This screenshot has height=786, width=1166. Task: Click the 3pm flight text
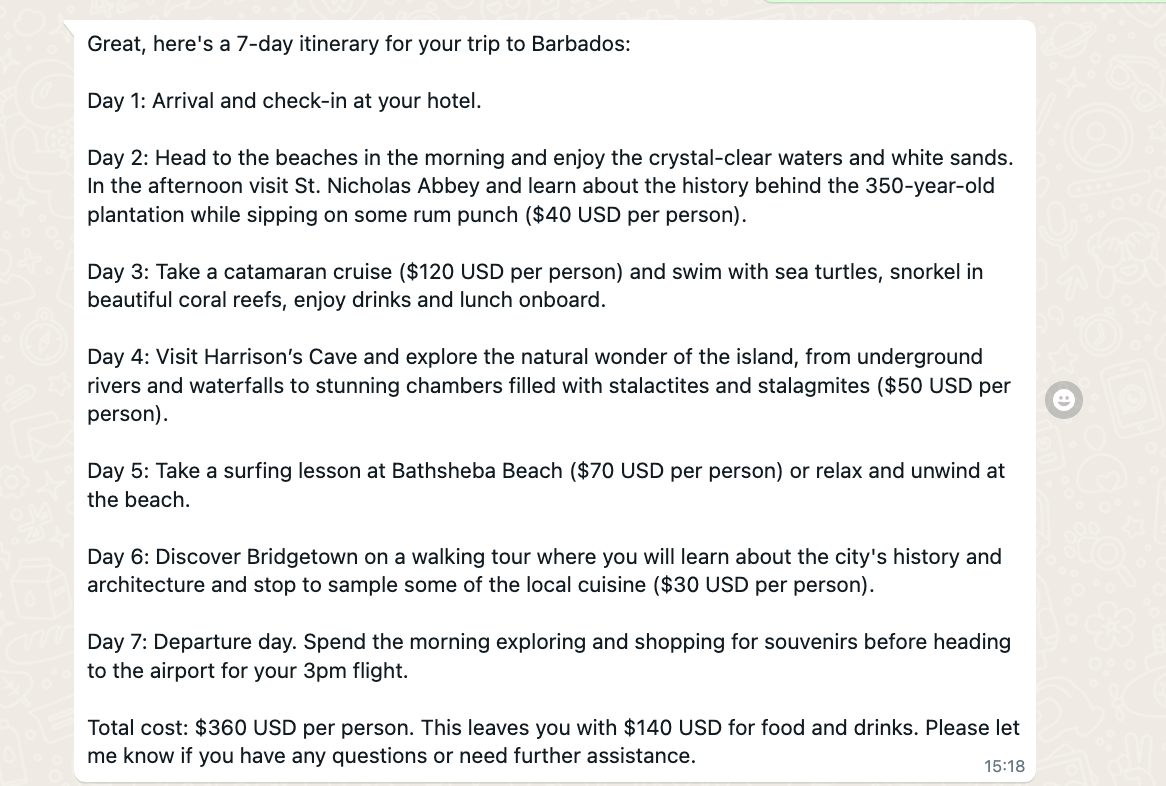[355, 671]
